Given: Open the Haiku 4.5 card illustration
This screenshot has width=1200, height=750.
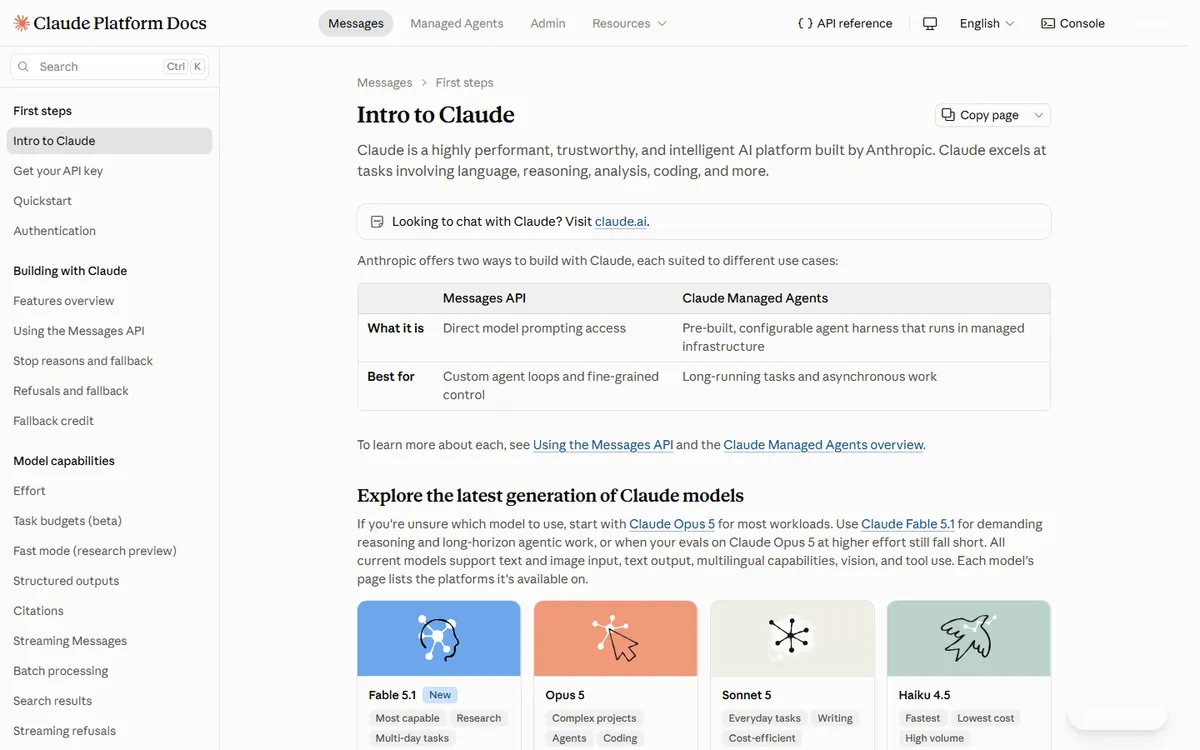Looking at the screenshot, I should tap(969, 638).
